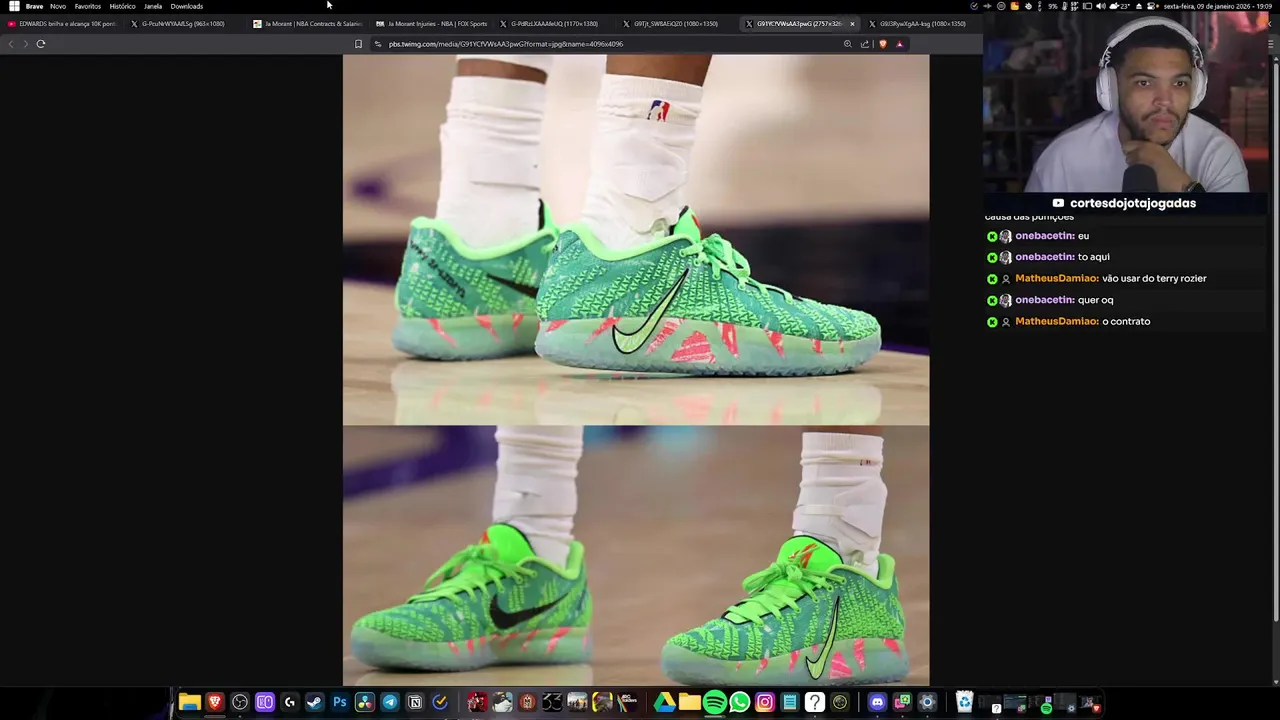
Task: Open Notion icon in taskbar
Action: 415,702
